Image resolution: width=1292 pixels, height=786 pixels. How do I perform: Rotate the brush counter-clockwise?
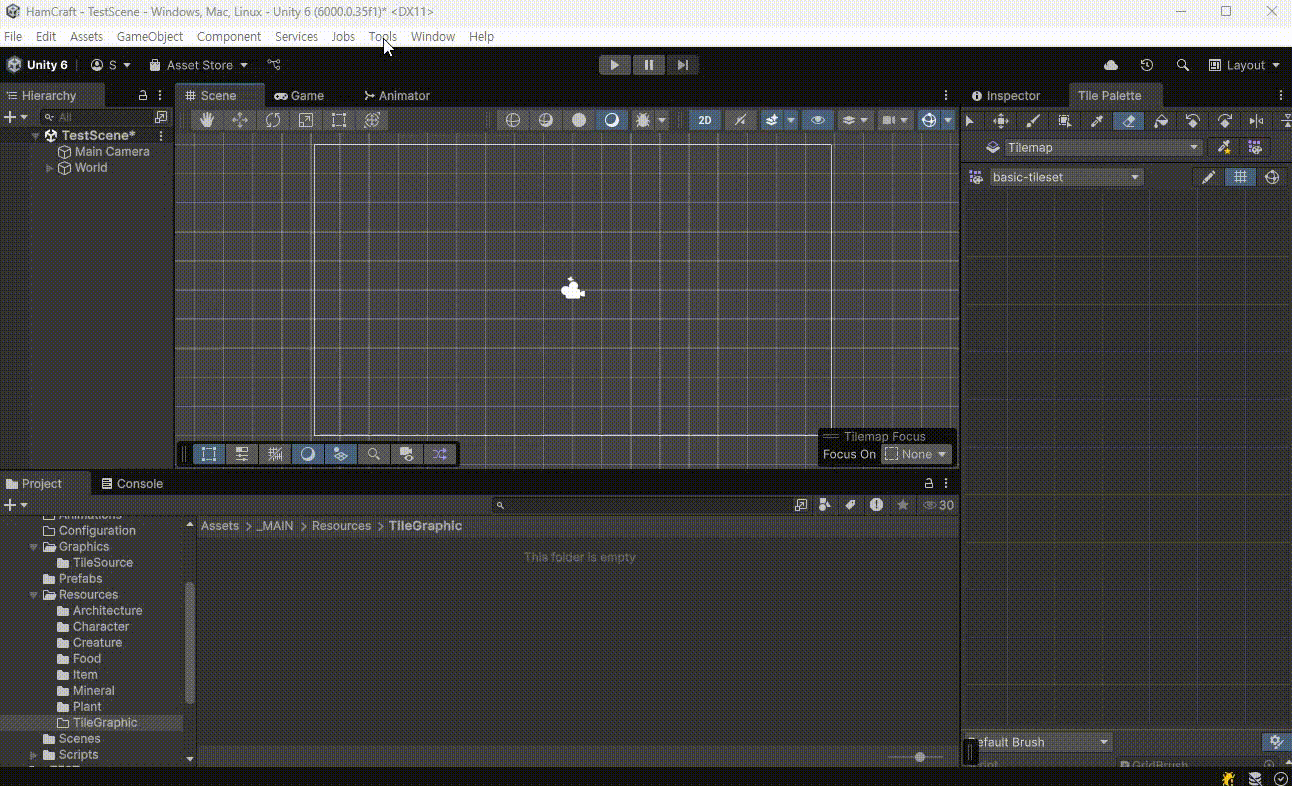coord(1193,121)
